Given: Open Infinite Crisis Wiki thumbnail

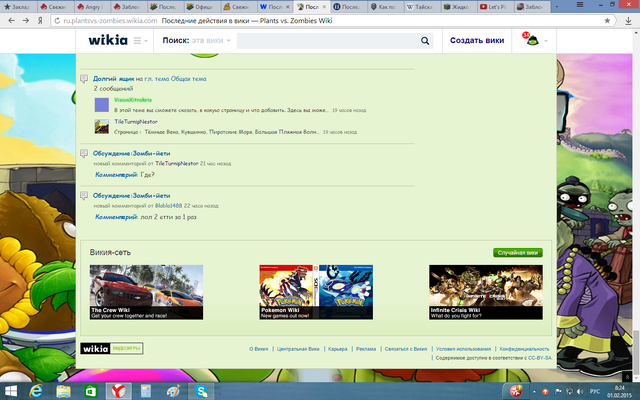Looking at the screenshot, I should coord(486,292).
